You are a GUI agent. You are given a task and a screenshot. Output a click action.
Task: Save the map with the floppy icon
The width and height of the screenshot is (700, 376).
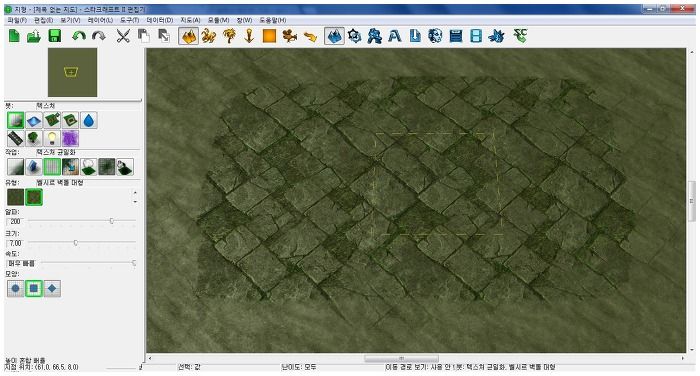[54, 36]
